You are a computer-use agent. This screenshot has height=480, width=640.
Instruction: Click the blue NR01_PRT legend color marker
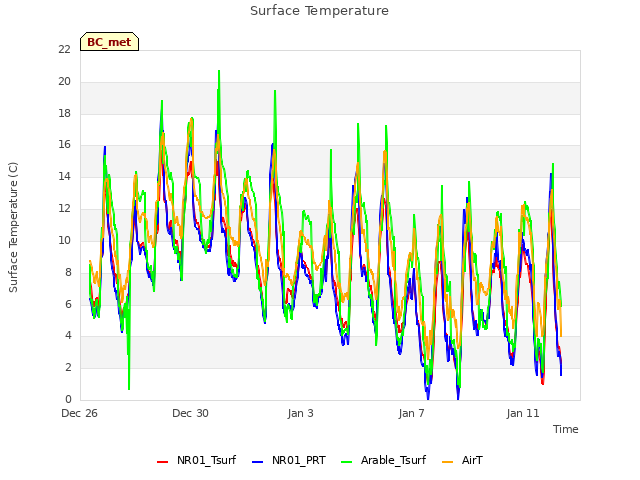coord(258,462)
